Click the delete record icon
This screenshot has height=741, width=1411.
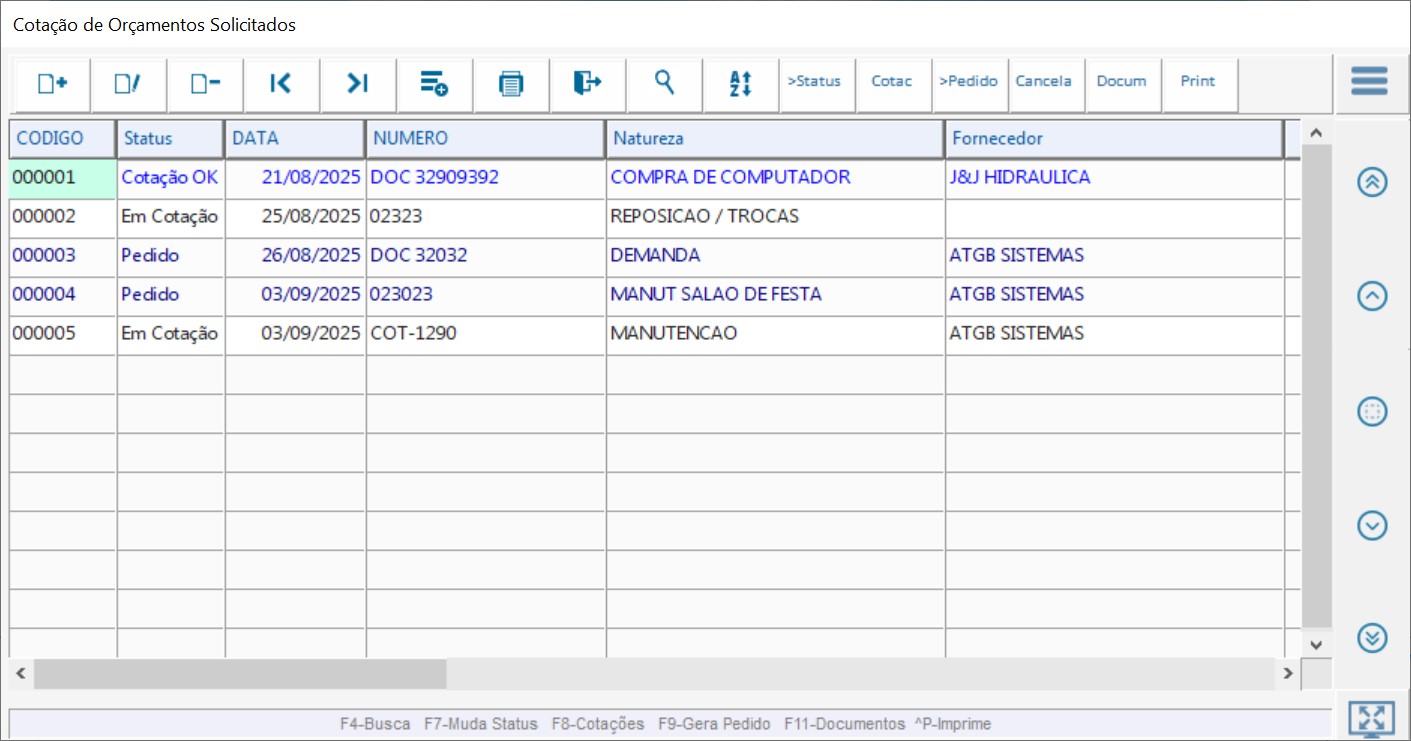205,84
